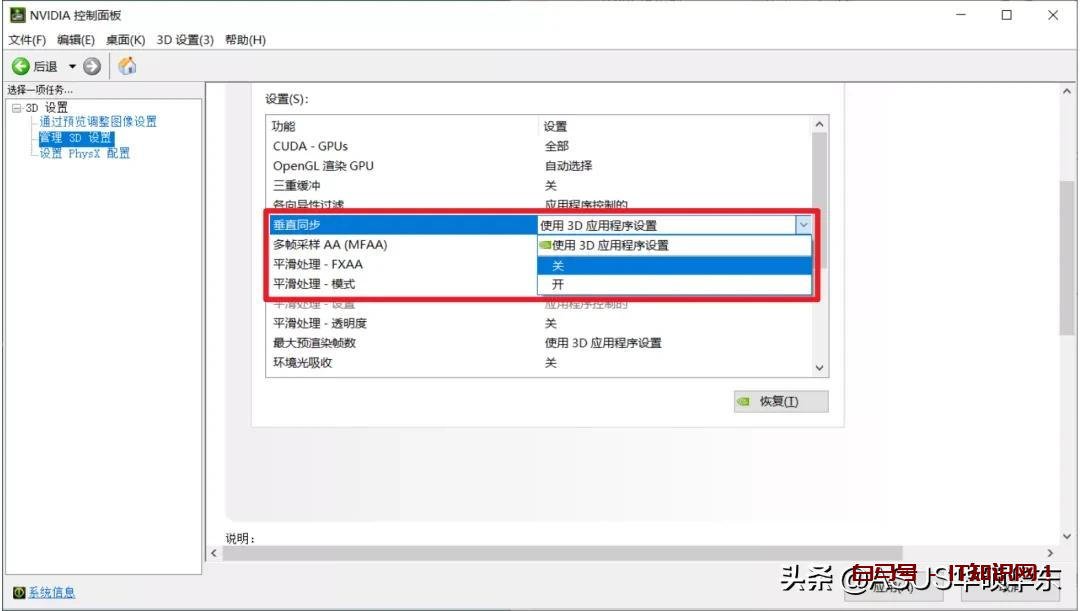
Task: Click the Forward arrow icon in toolbar
Action: (92, 67)
